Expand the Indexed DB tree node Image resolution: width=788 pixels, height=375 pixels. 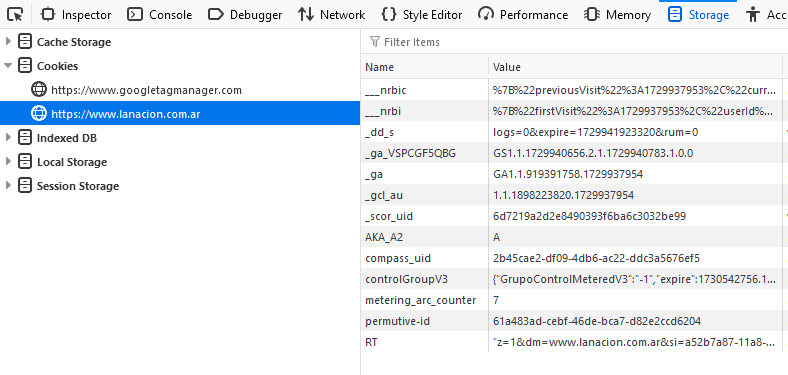click(8, 138)
